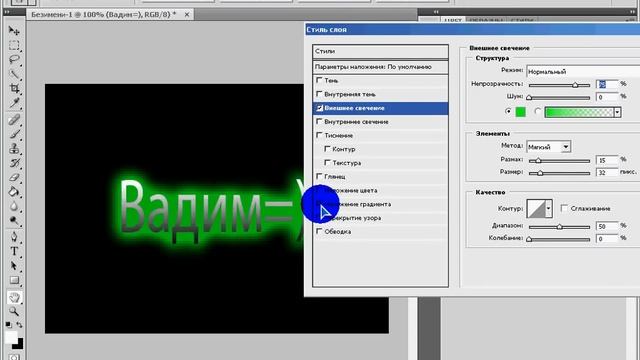The image size is (640, 360).
Task: Select the Pen tool
Action: pos(14,237)
